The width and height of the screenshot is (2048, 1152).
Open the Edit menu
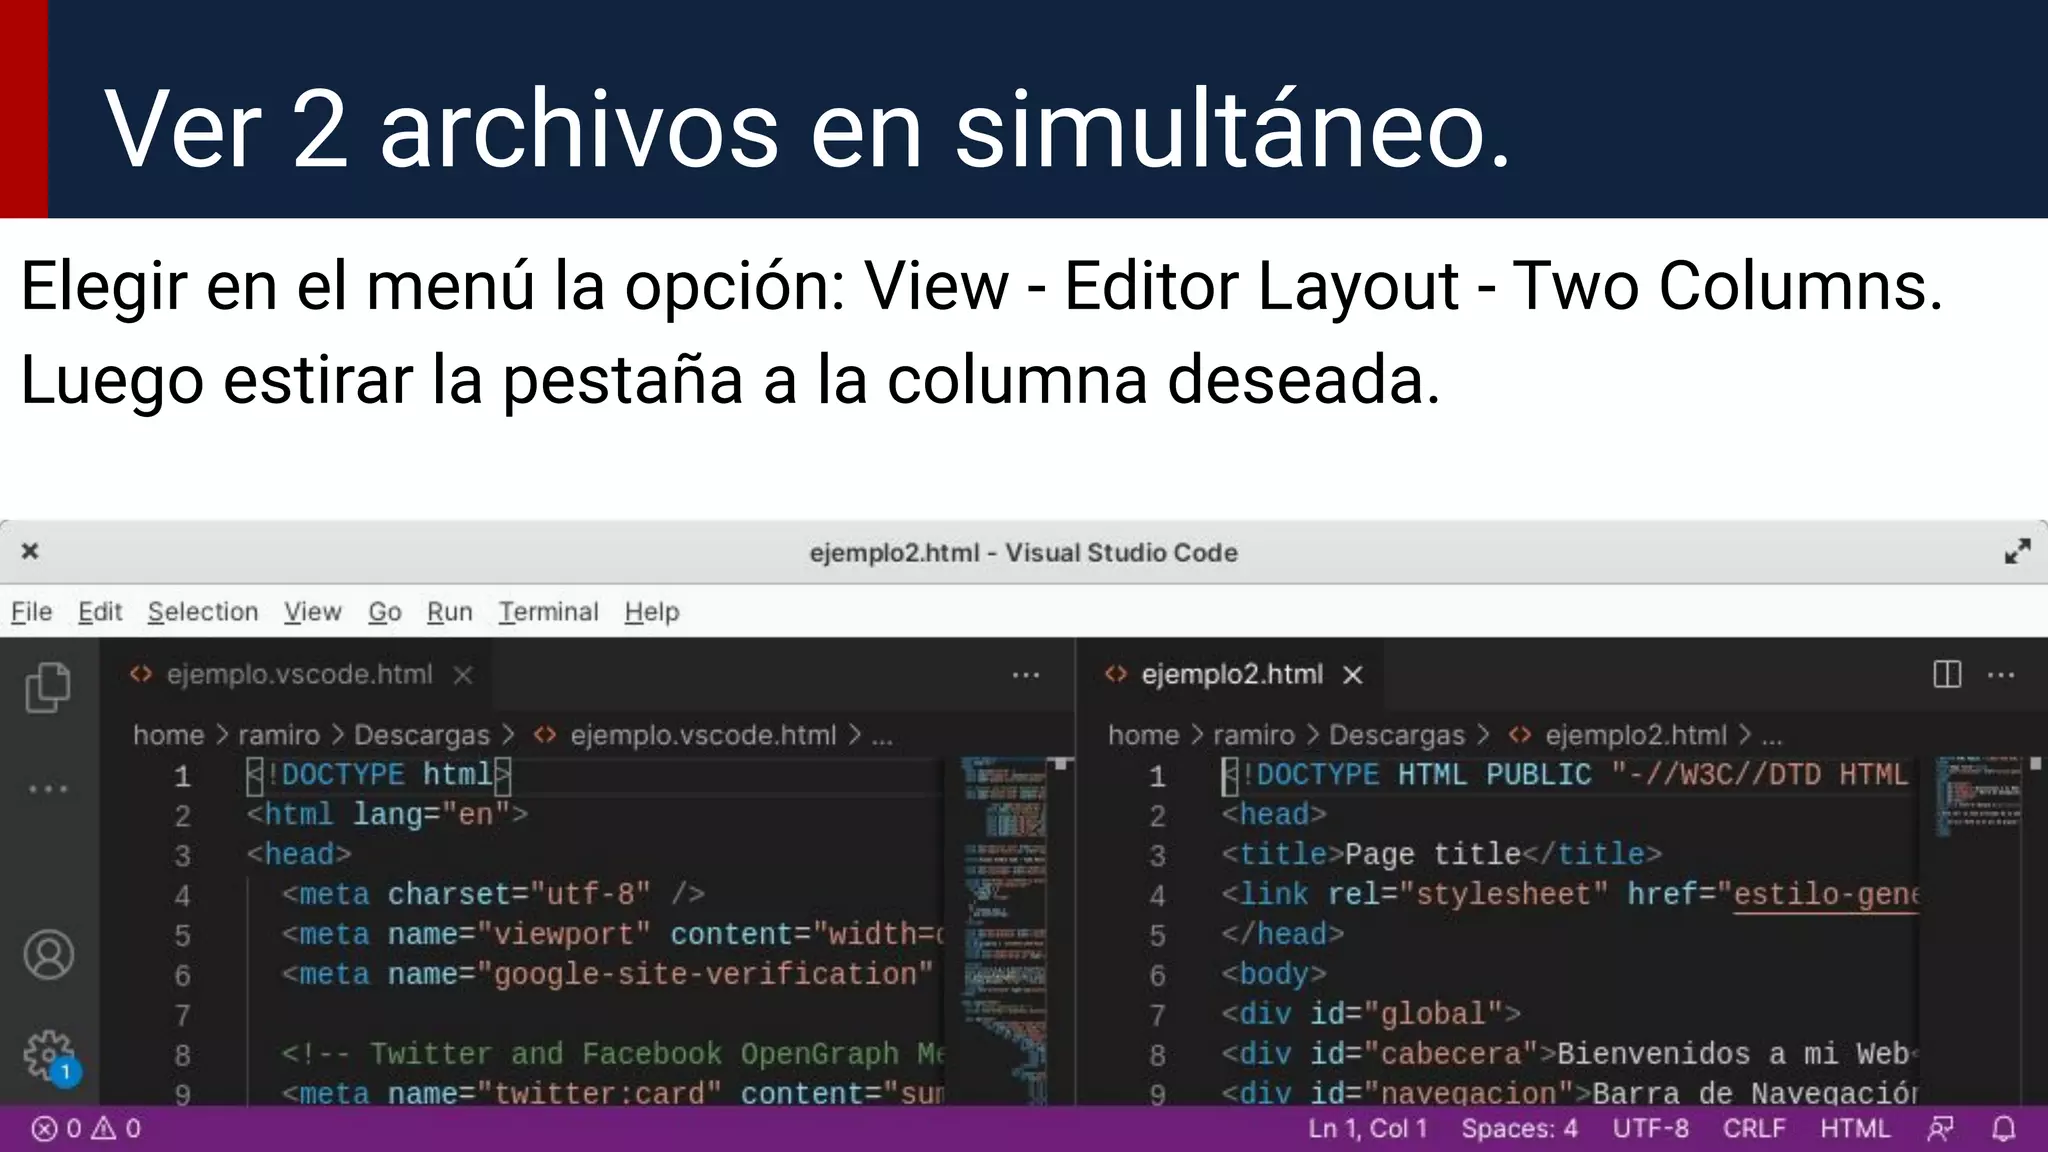pyautogui.click(x=100, y=612)
